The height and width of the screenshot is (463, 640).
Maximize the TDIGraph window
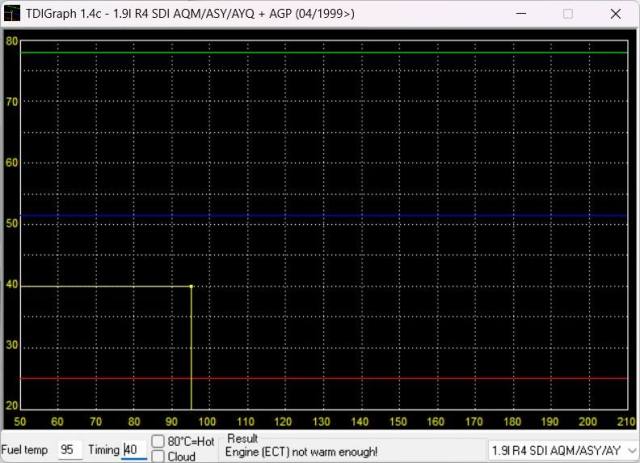click(x=567, y=14)
